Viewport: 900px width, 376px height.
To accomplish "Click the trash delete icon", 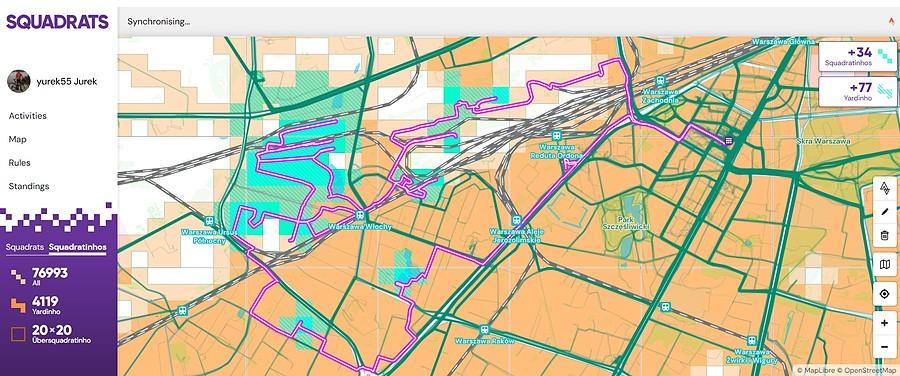I will [885, 235].
